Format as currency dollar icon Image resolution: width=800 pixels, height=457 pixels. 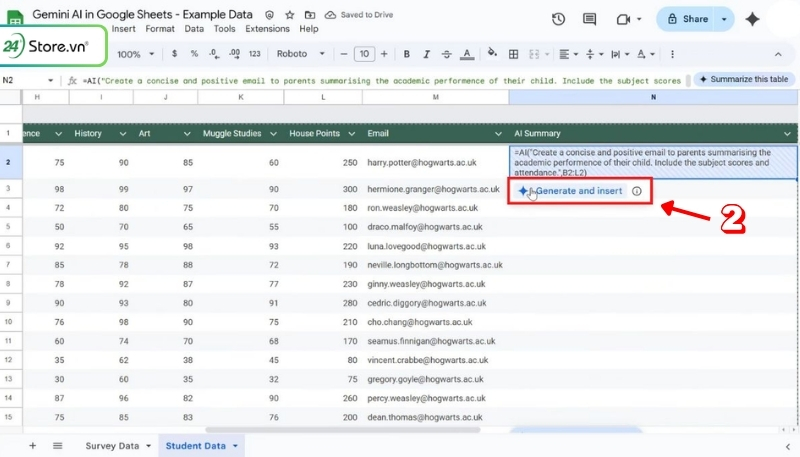pyautogui.click(x=174, y=54)
